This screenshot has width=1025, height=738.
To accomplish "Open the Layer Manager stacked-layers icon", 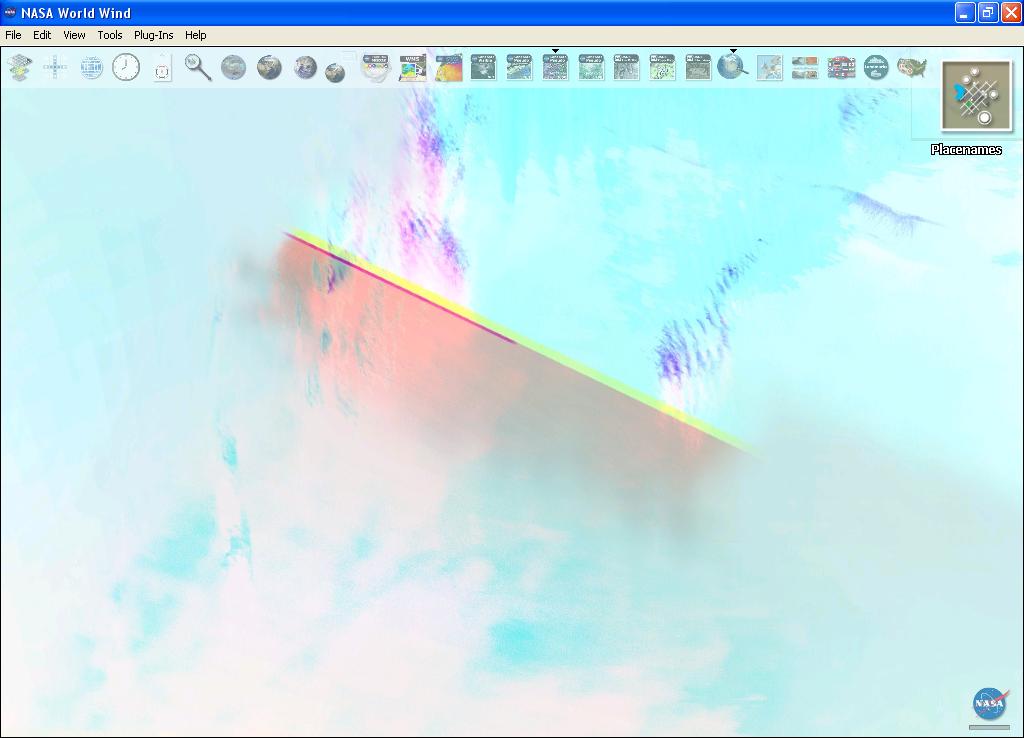I will [x=20, y=67].
